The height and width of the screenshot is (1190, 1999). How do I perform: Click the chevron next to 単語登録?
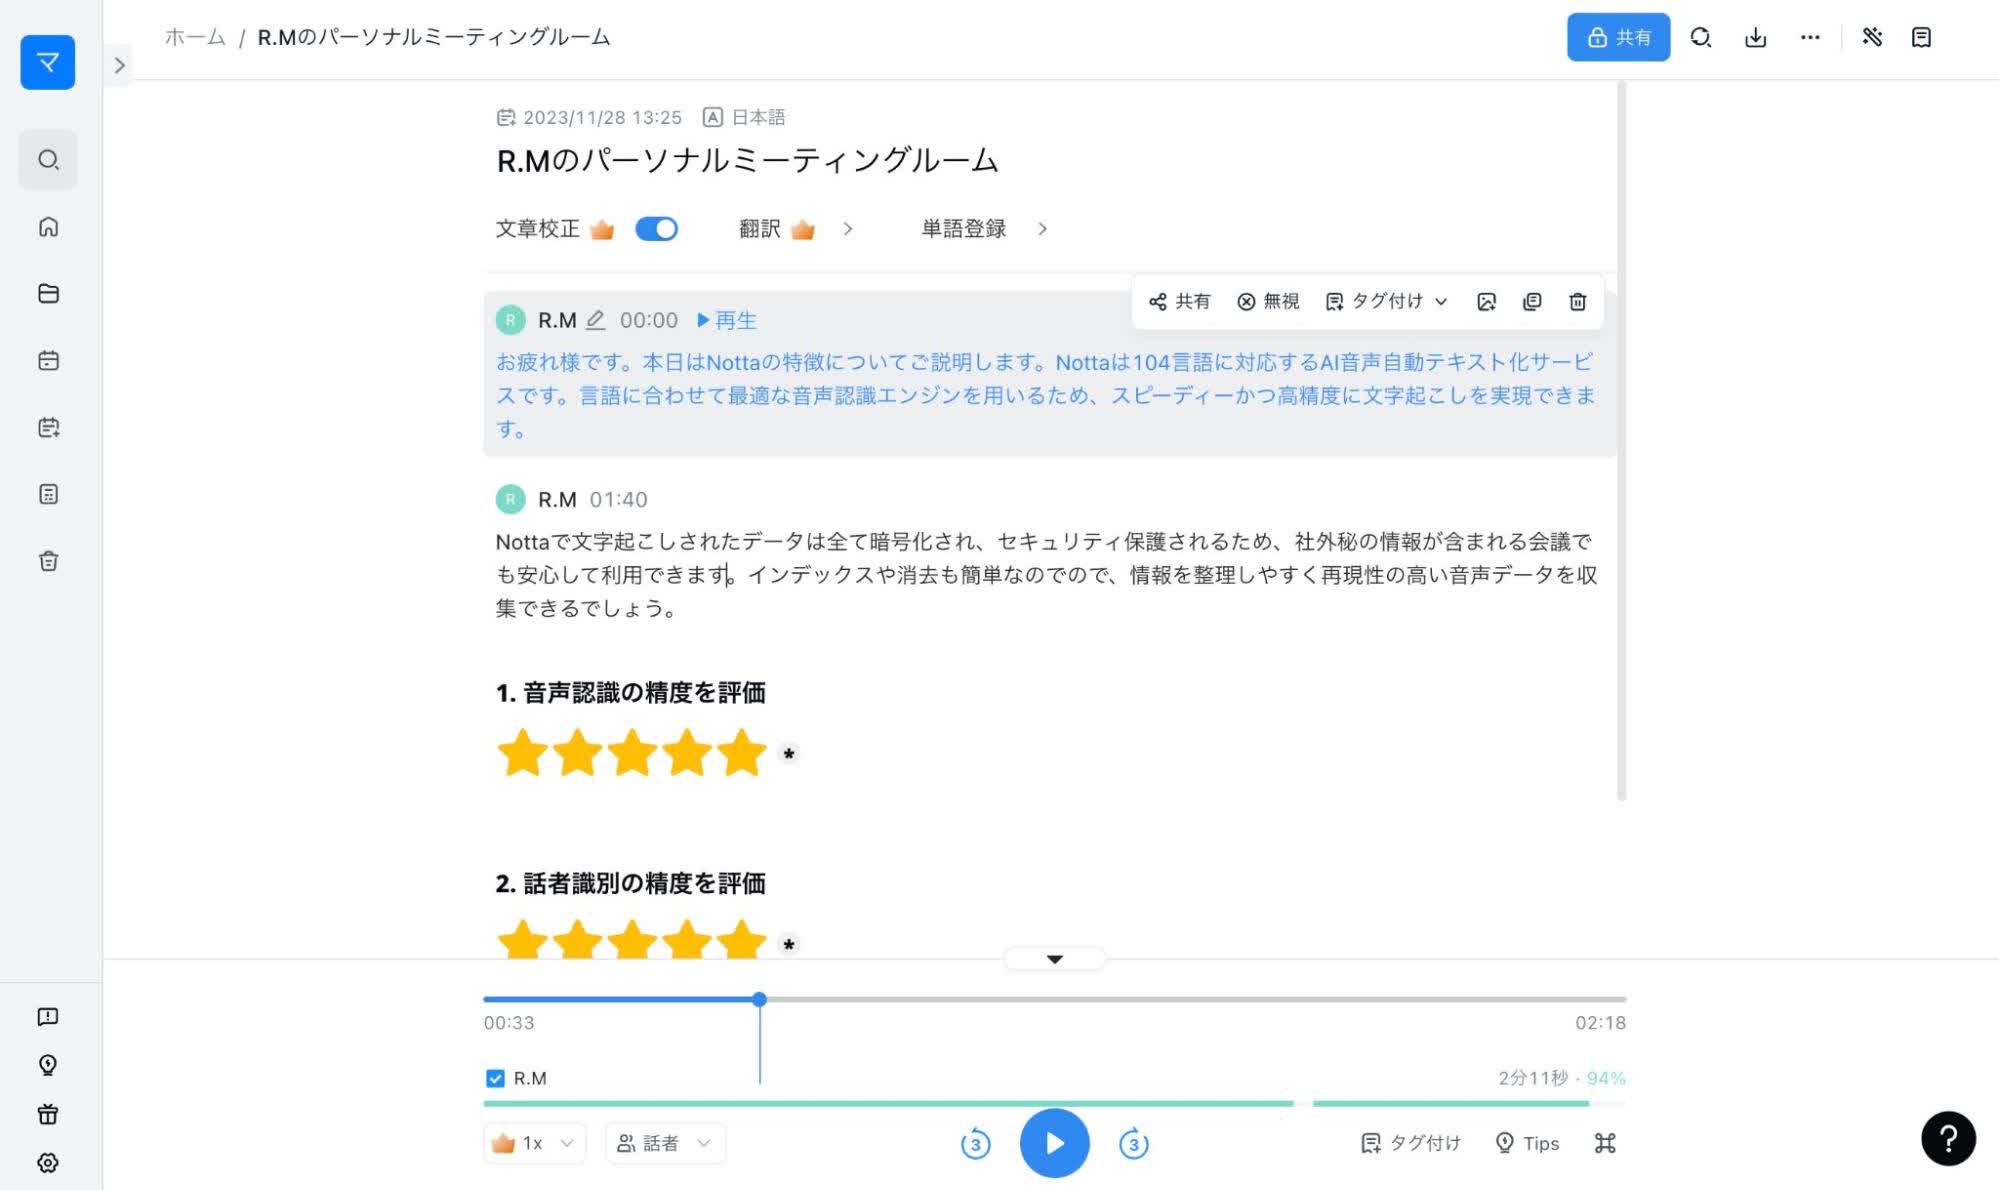pyautogui.click(x=1043, y=229)
